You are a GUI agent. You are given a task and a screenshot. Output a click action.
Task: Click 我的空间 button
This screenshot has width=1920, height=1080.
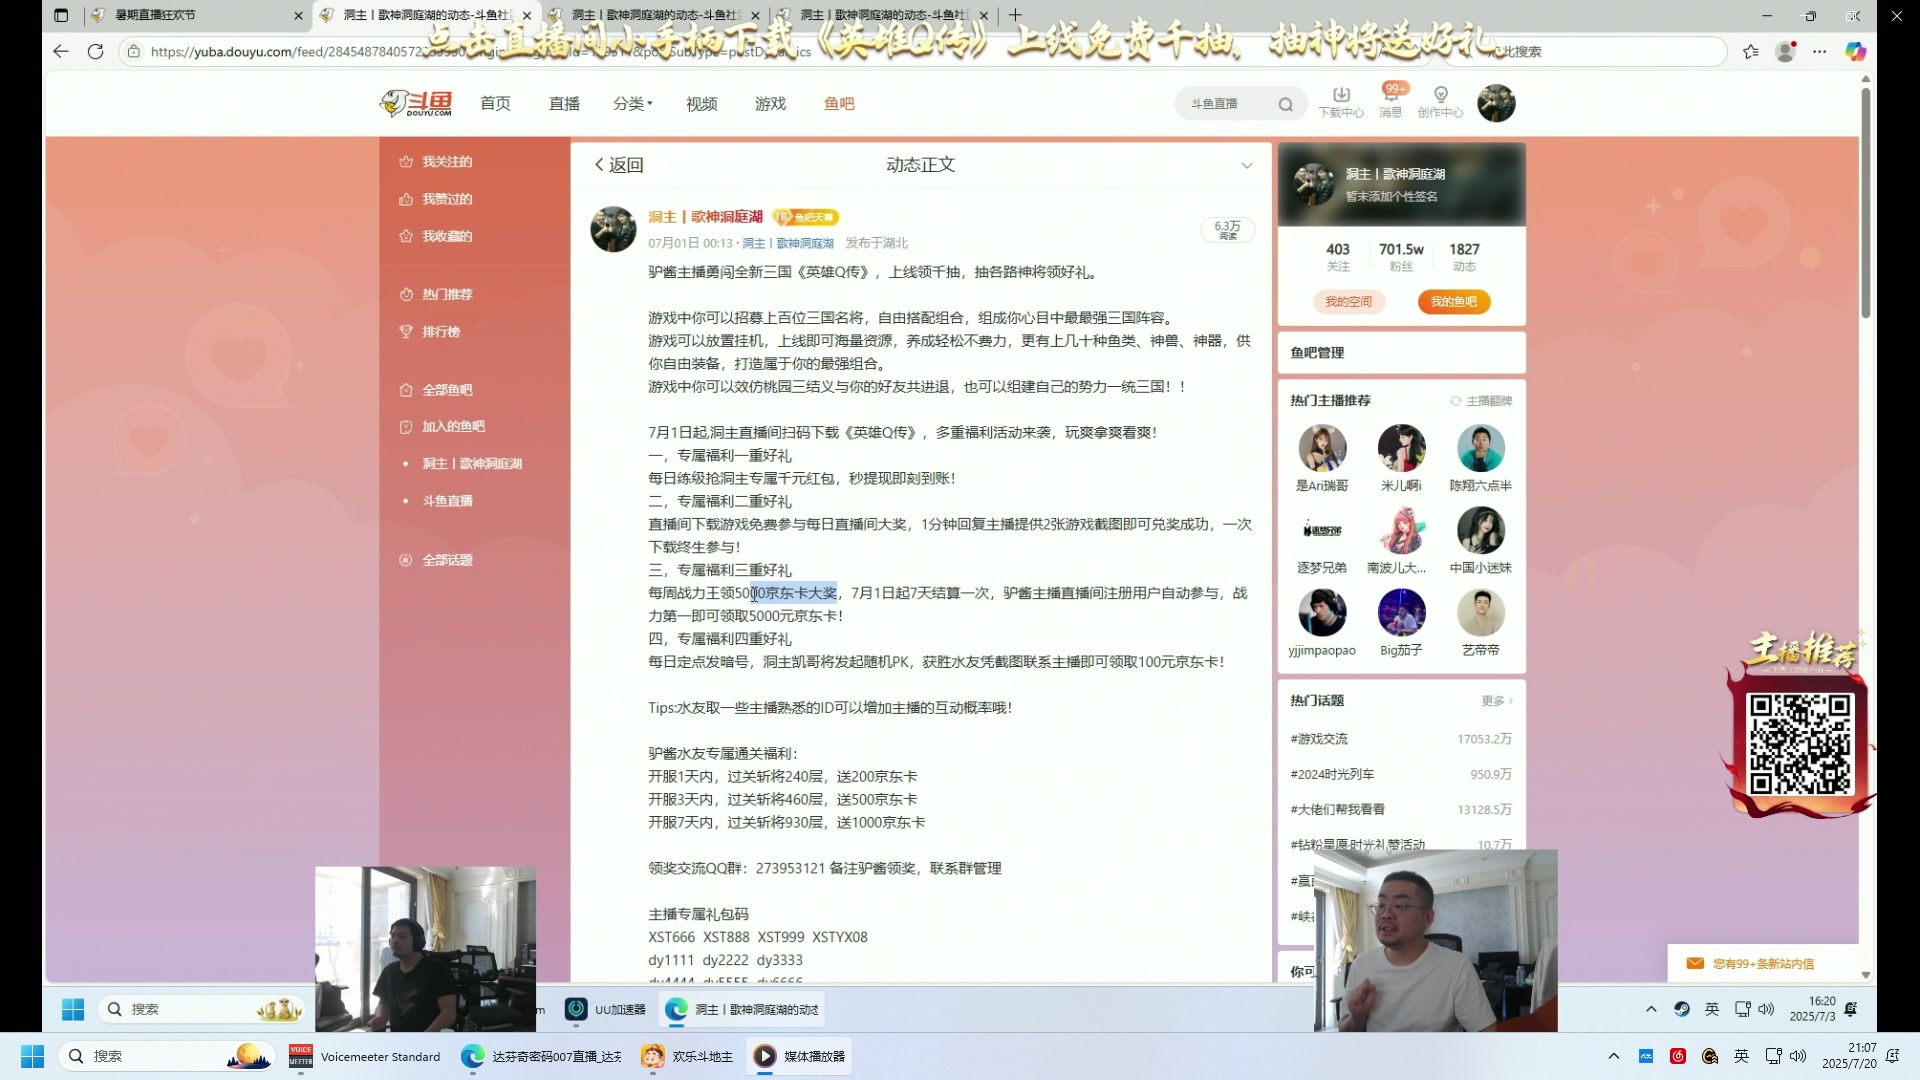click(x=1348, y=301)
